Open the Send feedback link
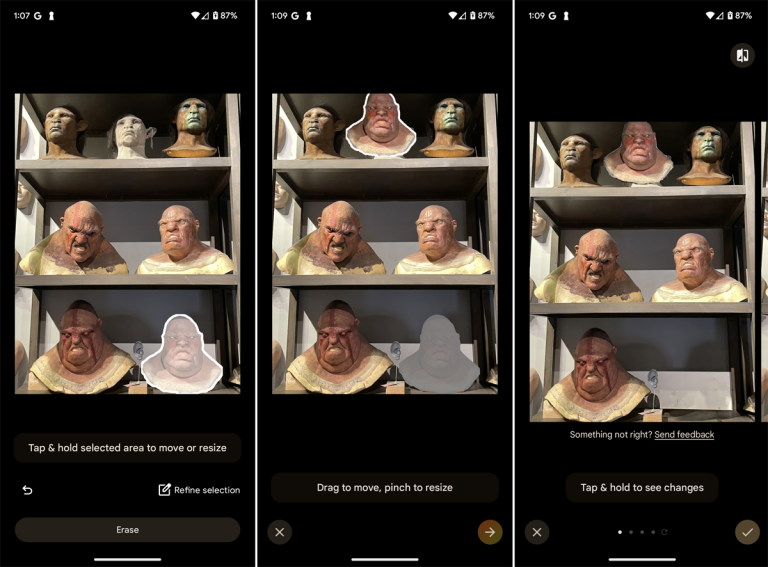768x567 pixels. point(684,435)
